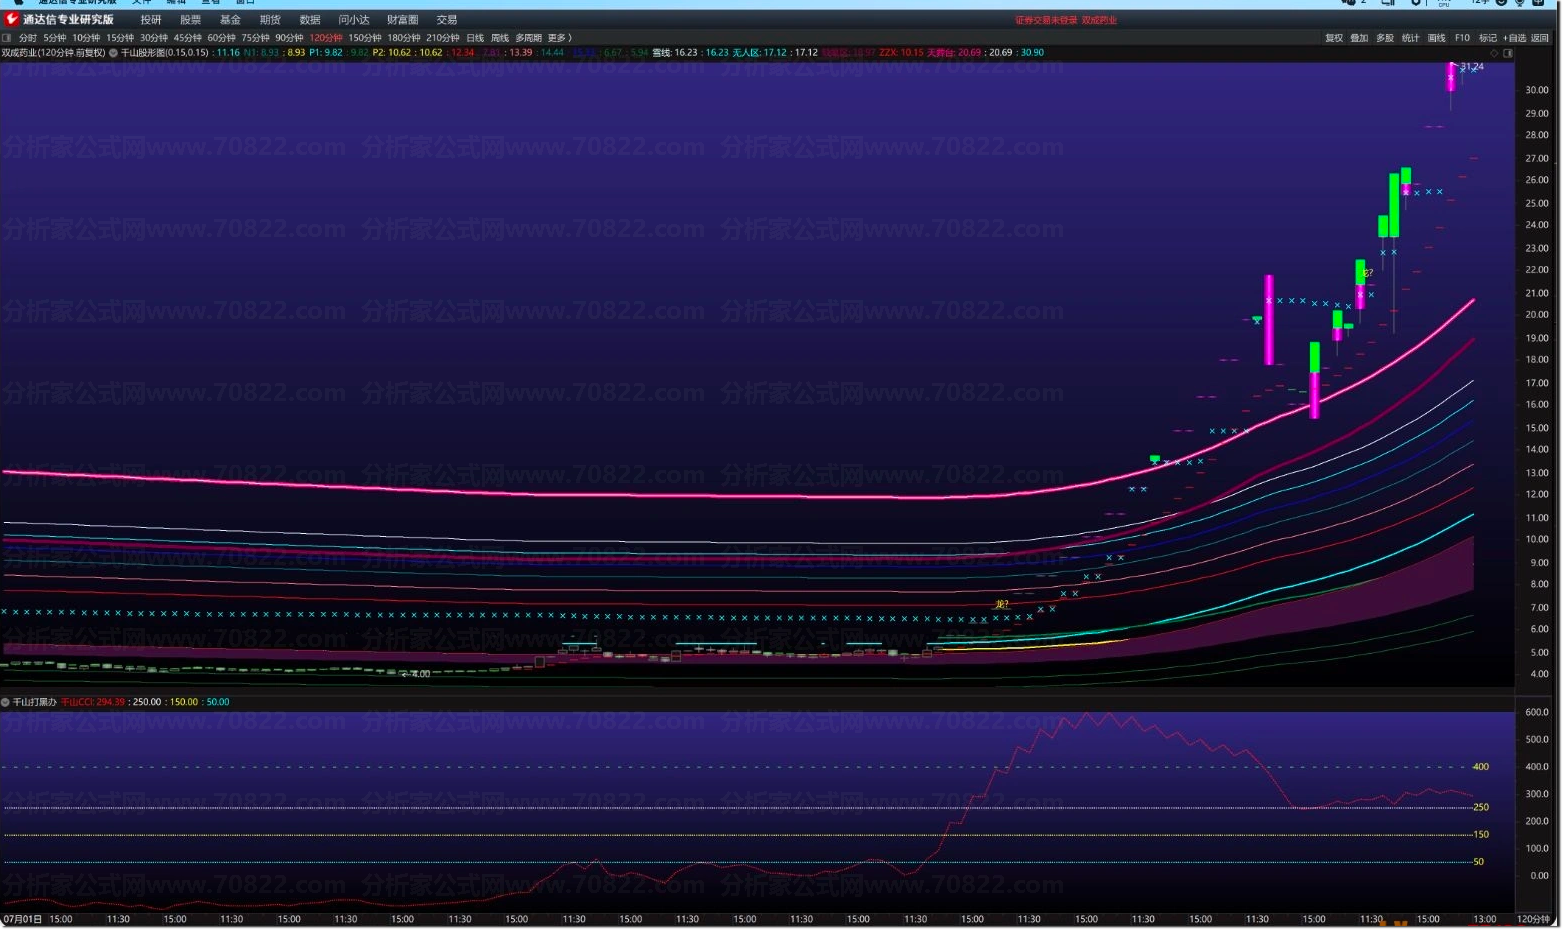The image size is (1564, 930).
Task: Click the 叠加 overlay button
Action: coord(1359,38)
